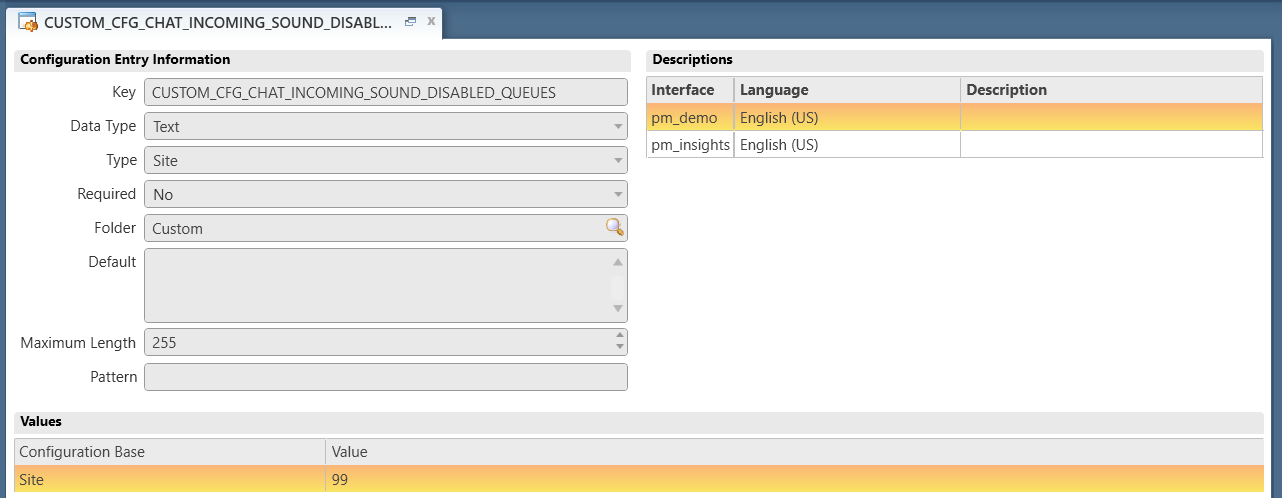This screenshot has width=1282, height=498.
Task: Sort by the Language column header
Action: point(846,90)
